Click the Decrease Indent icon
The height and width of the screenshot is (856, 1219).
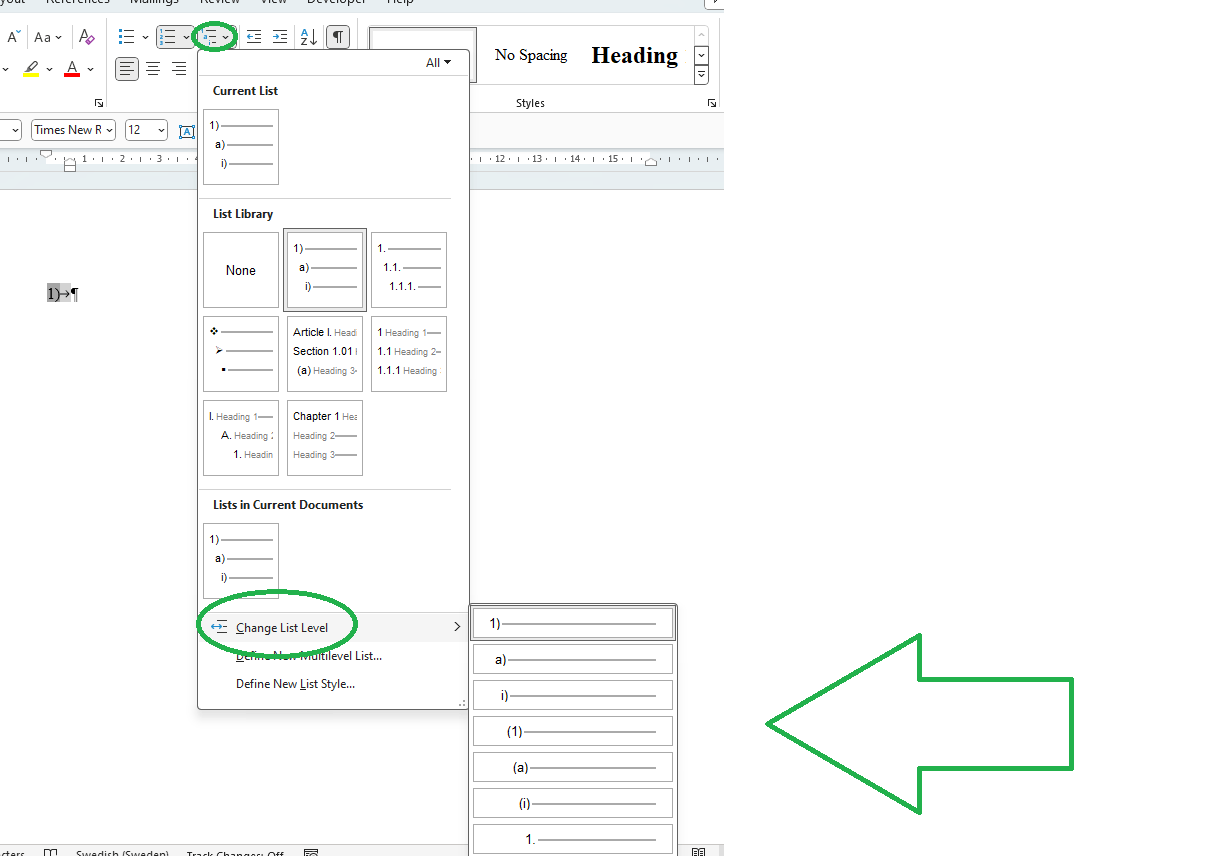[x=253, y=36]
